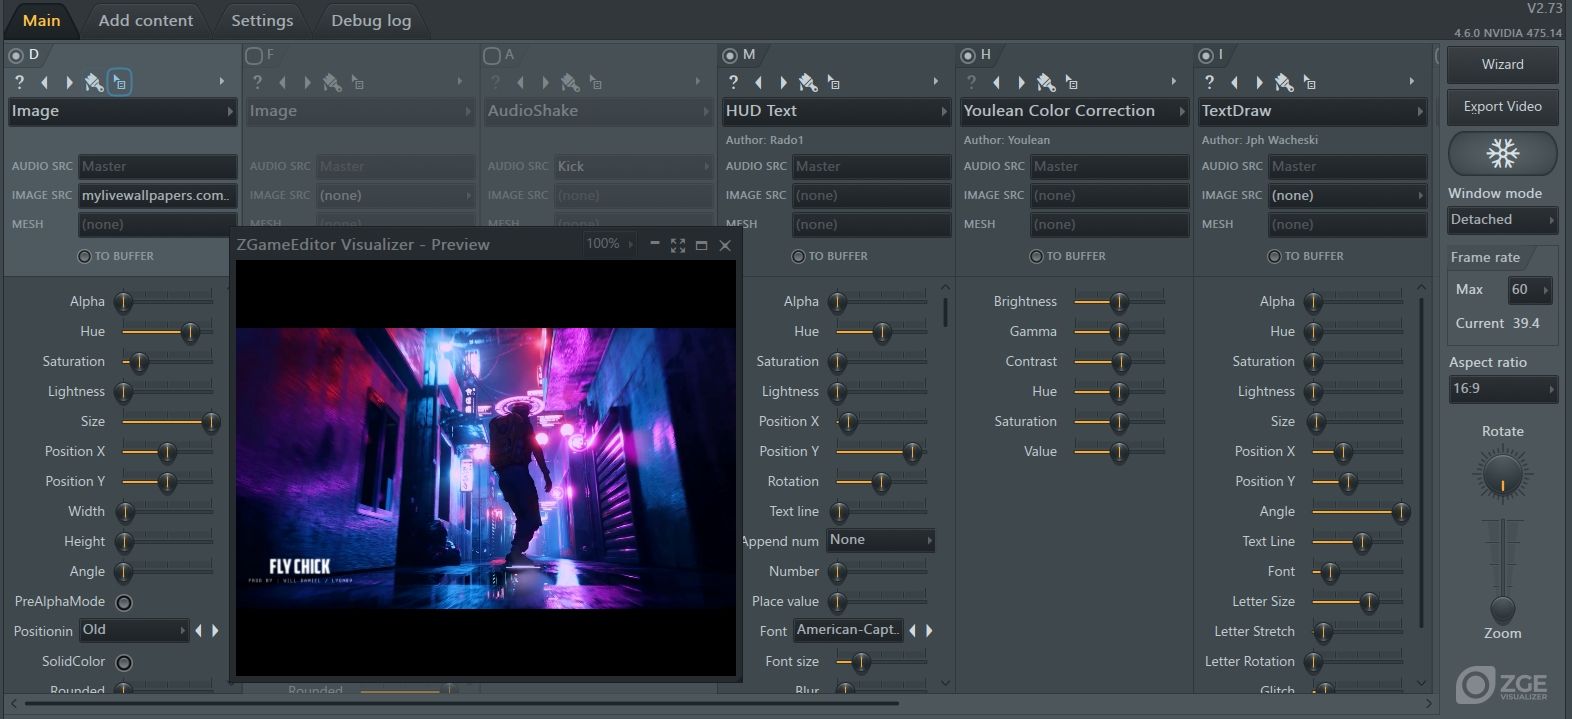Toggle layer D enable button
Viewport: 1572px width, 719px height.
tap(16, 55)
